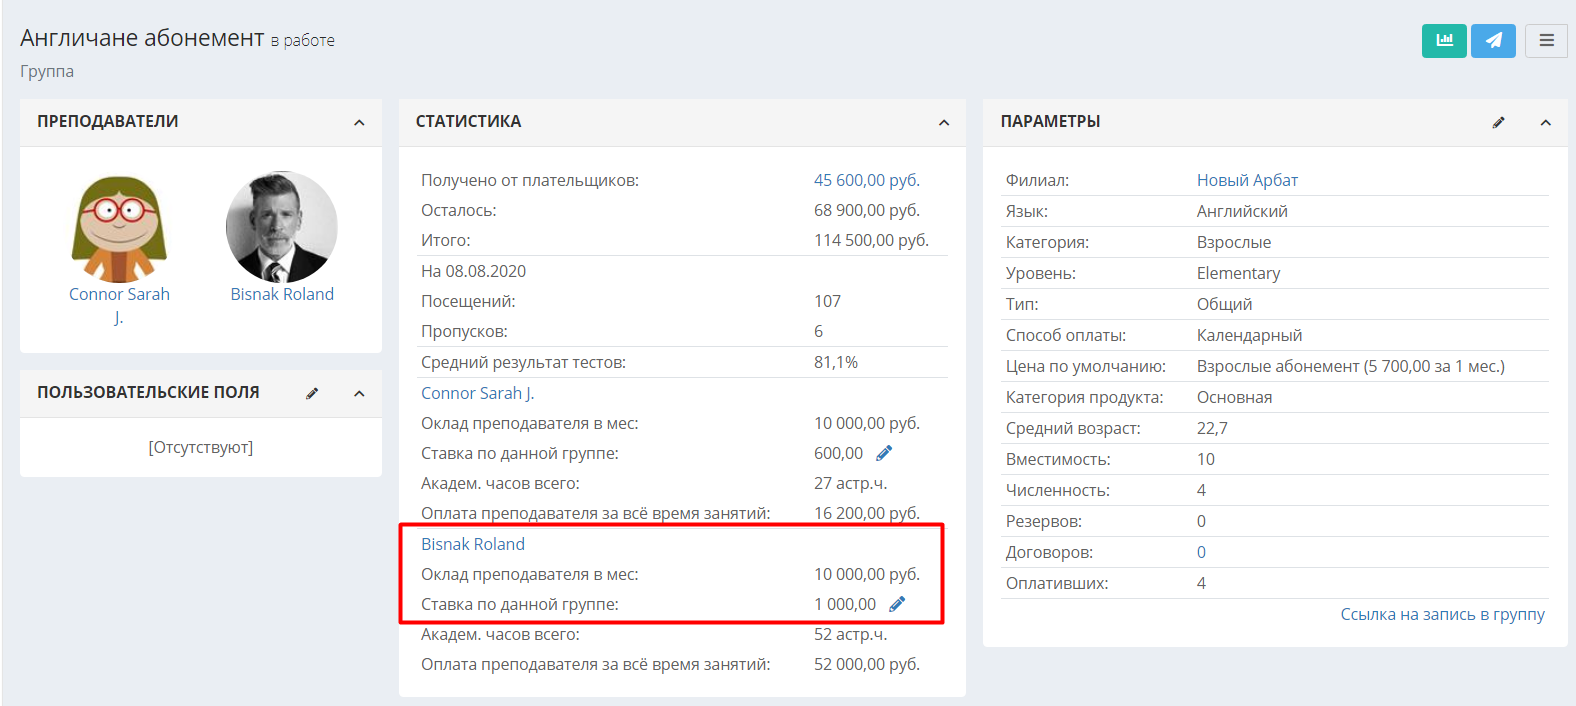Screen dimensions: 1576x706
Task: Collapse the Пользовательские поля panel
Action: [x=359, y=393]
